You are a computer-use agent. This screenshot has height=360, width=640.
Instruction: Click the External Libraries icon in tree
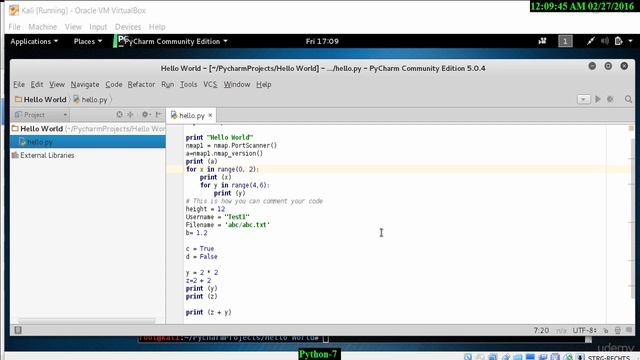pyautogui.click(x=15, y=155)
